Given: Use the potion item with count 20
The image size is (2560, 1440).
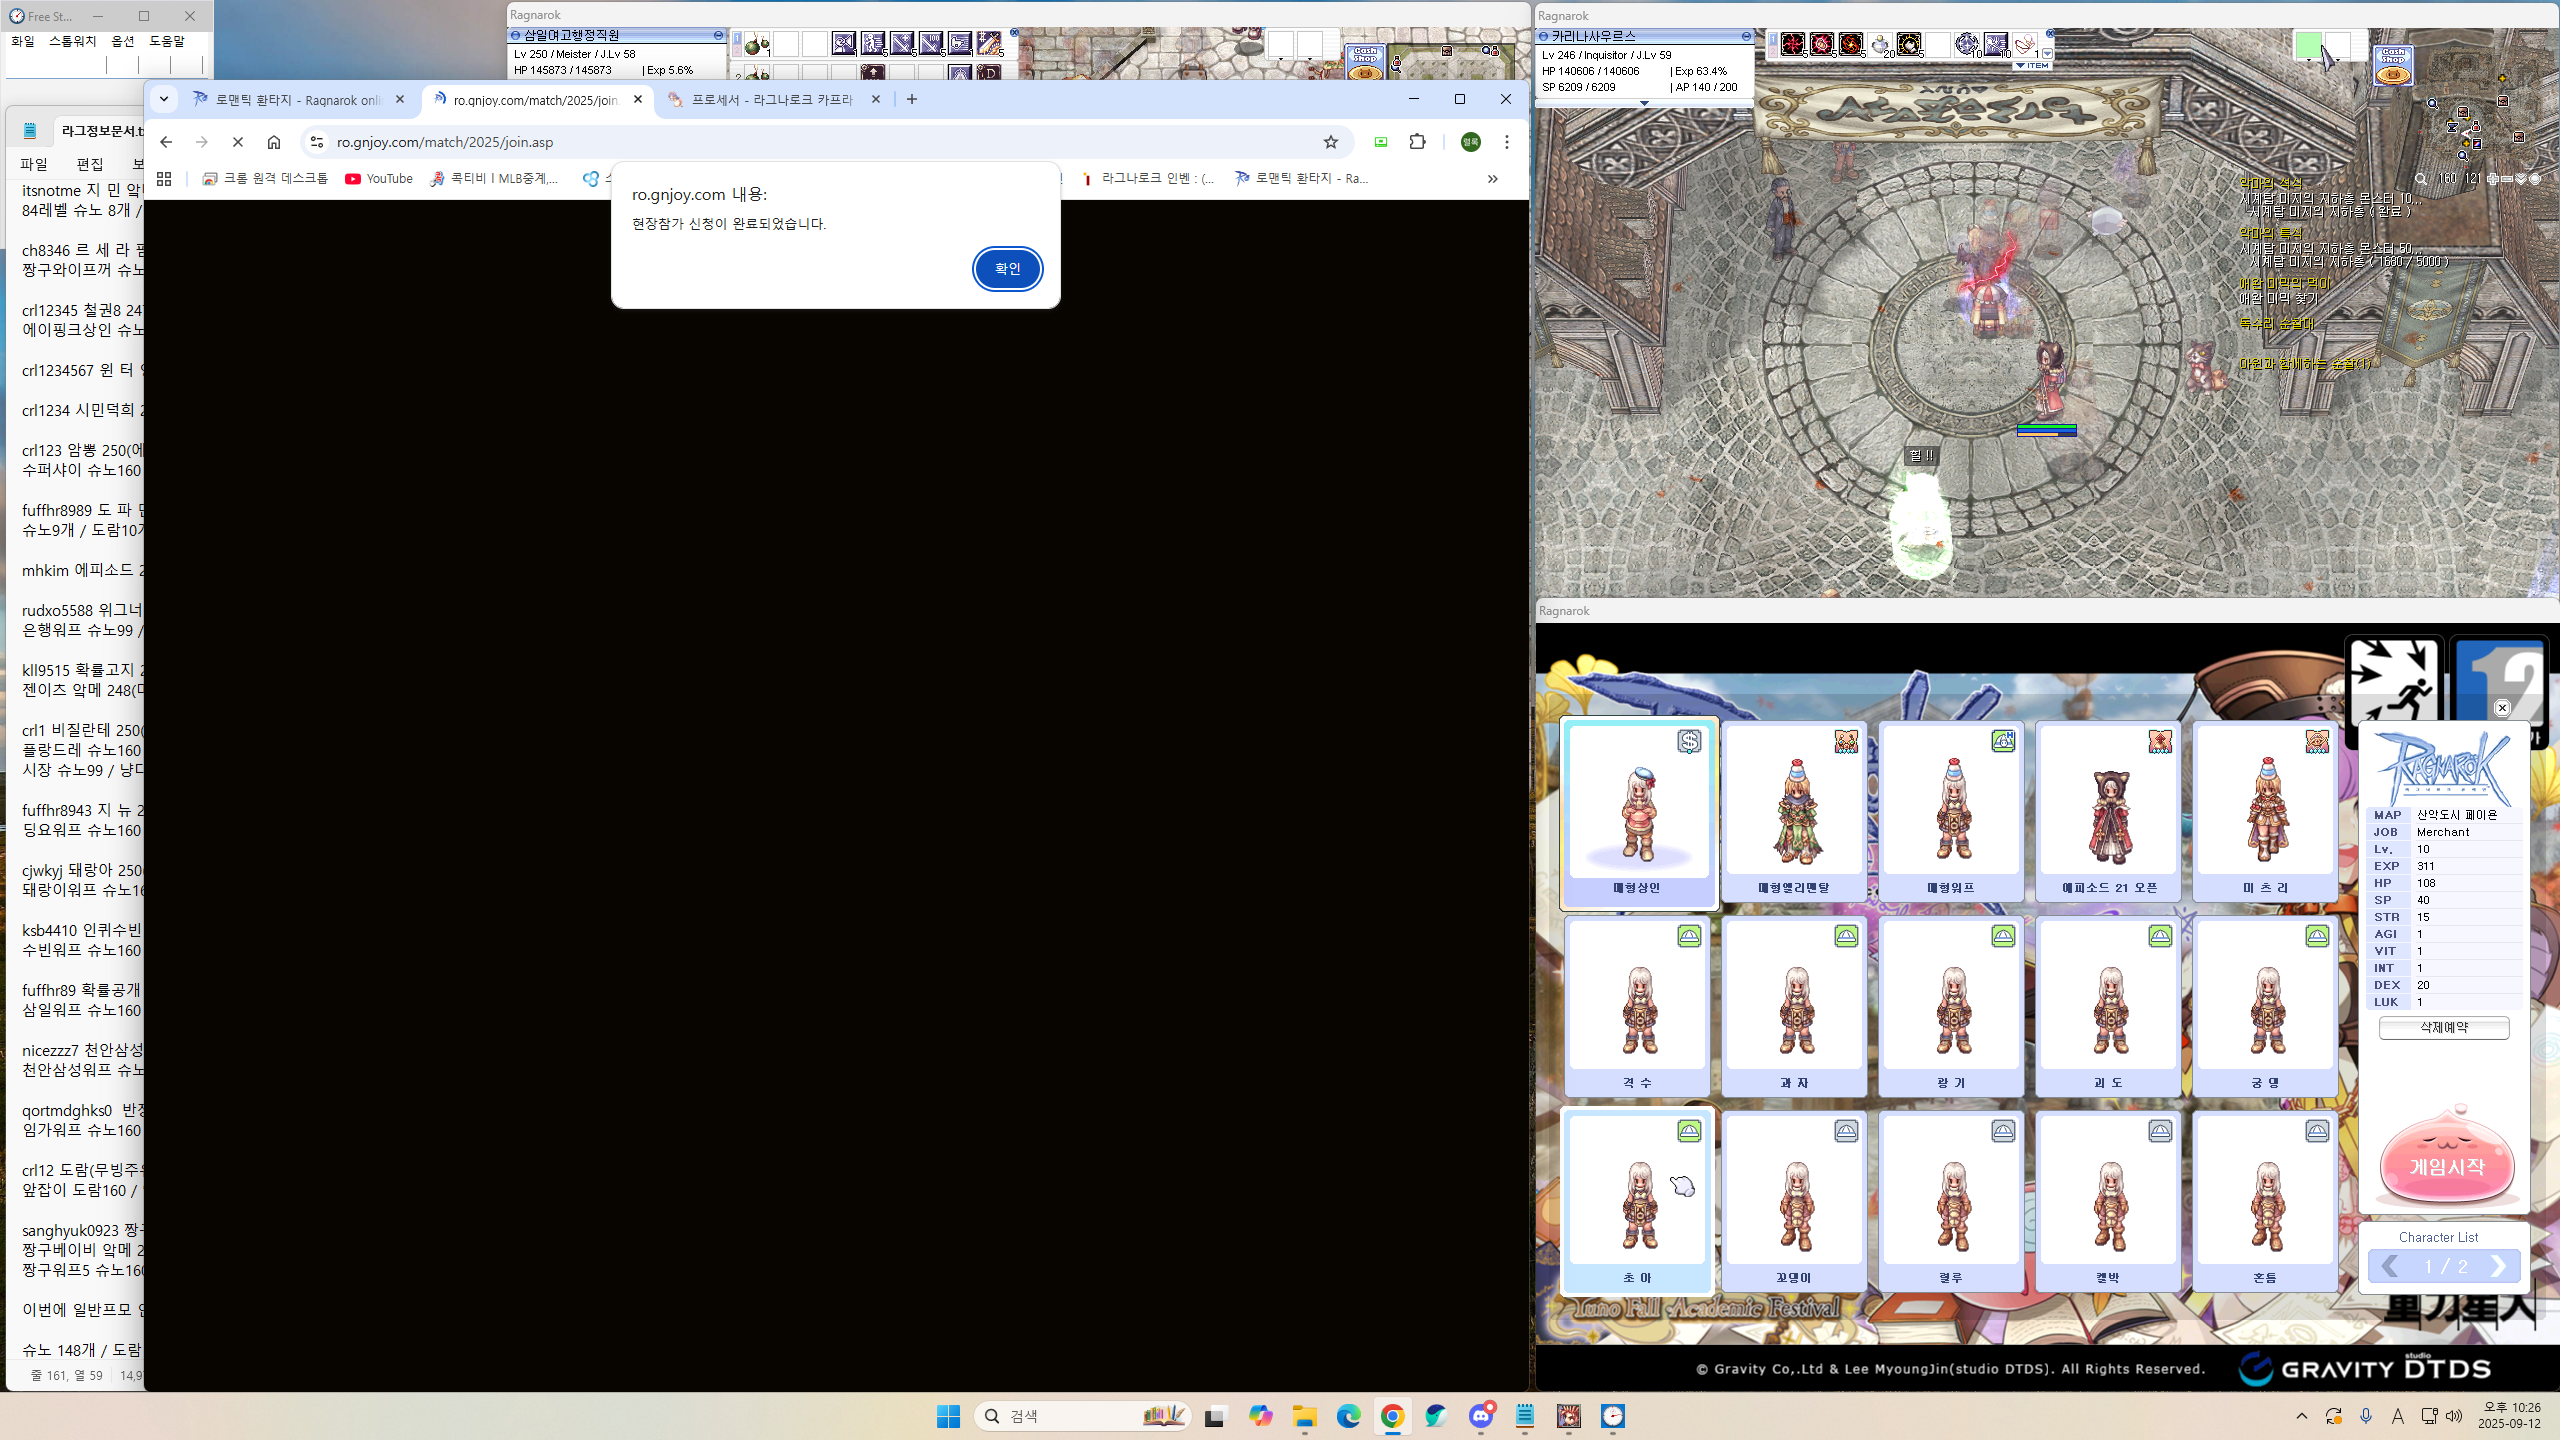Looking at the screenshot, I should [x=1880, y=44].
